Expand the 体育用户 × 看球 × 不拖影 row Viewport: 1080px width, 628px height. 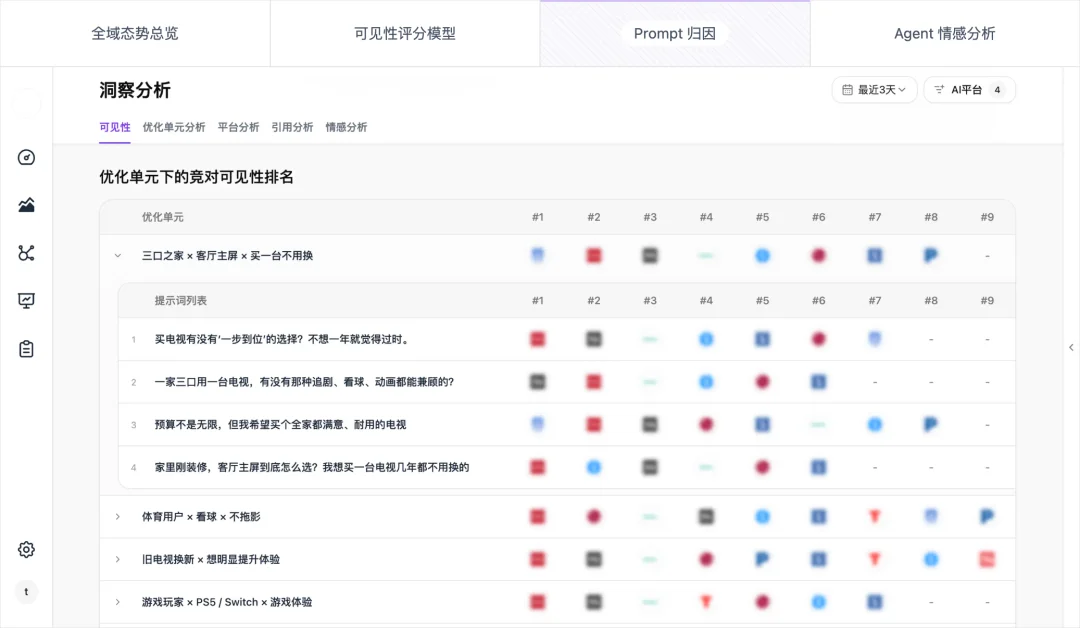coord(118,517)
